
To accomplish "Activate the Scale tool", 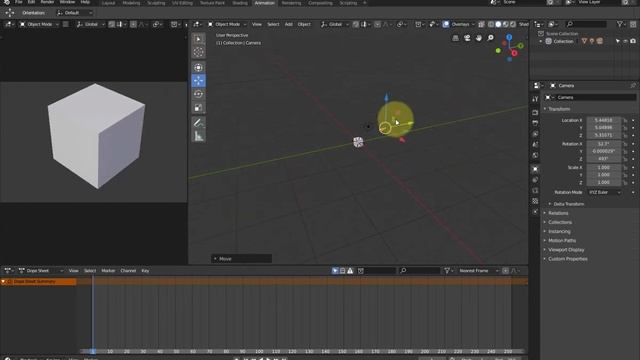I will click(198, 108).
